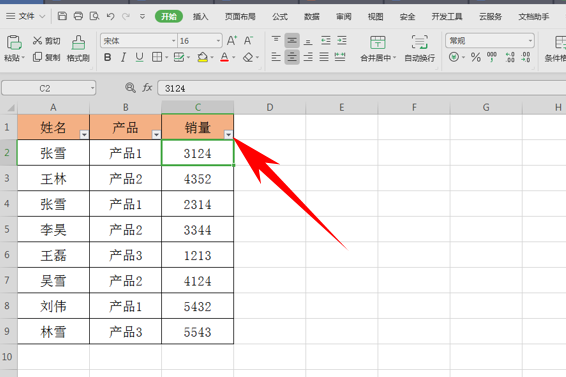Click Distributed alignment icon

pyautogui.click(x=340, y=57)
